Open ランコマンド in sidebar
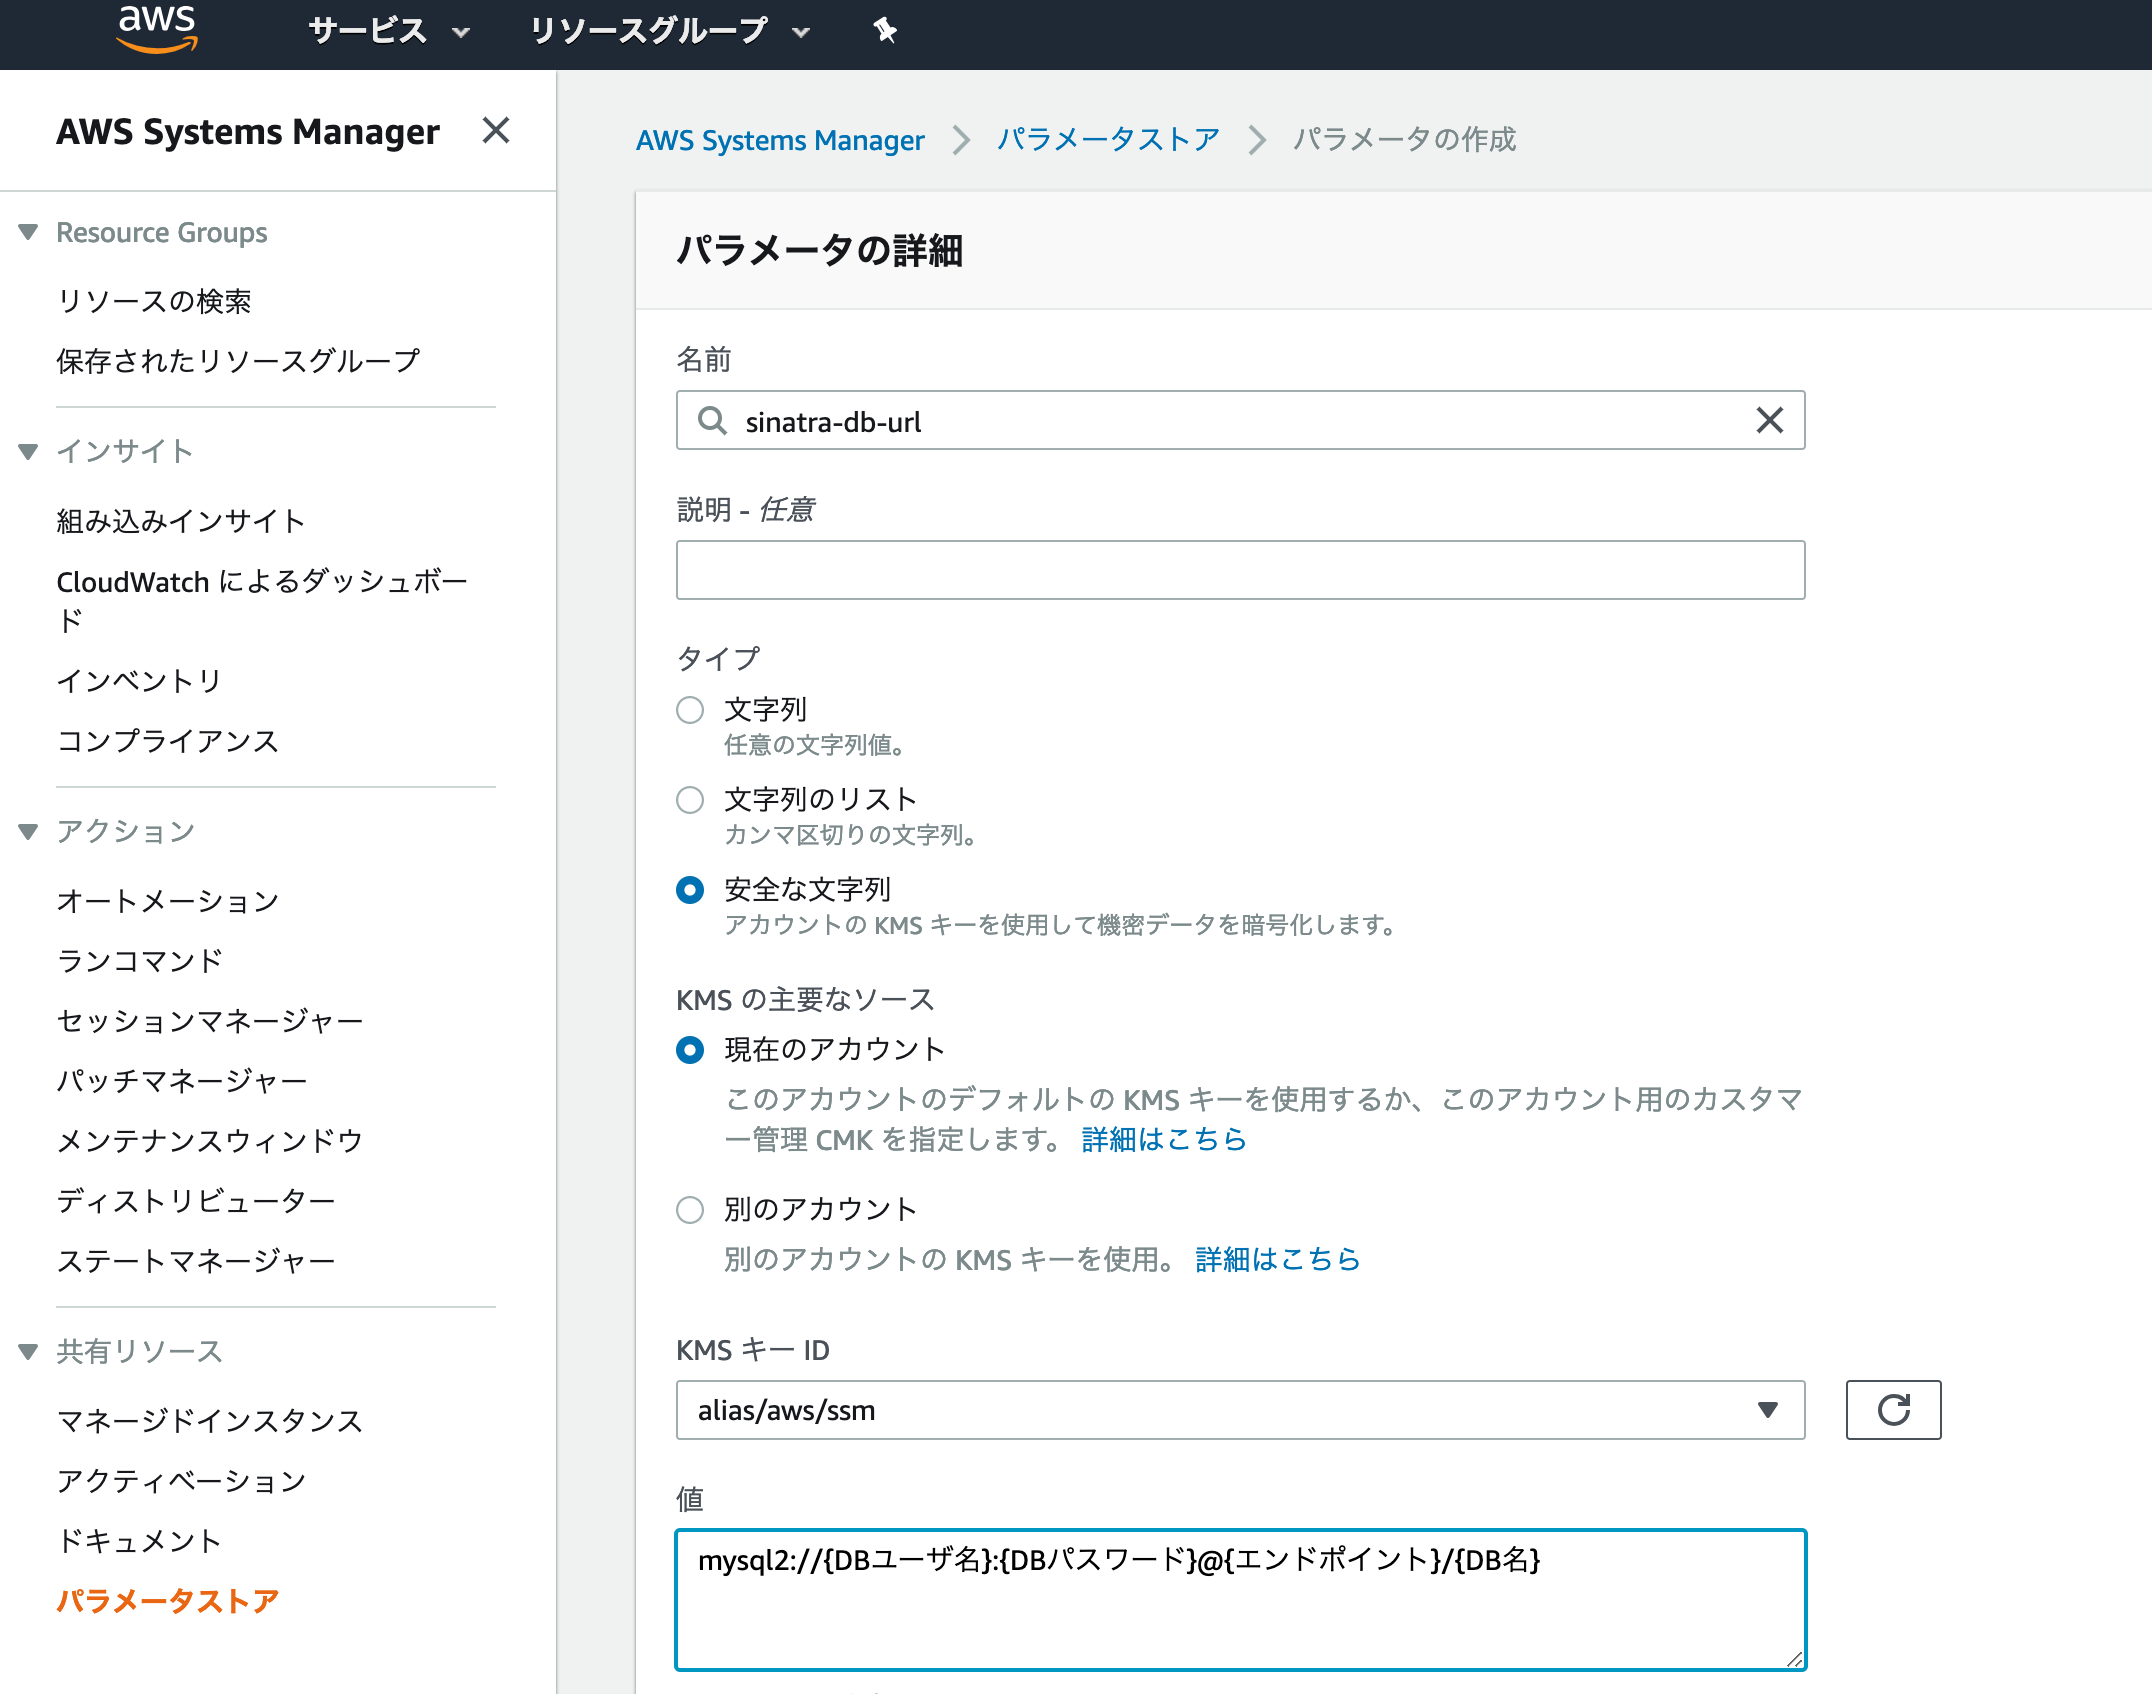The image size is (2152, 1694). (x=139, y=961)
